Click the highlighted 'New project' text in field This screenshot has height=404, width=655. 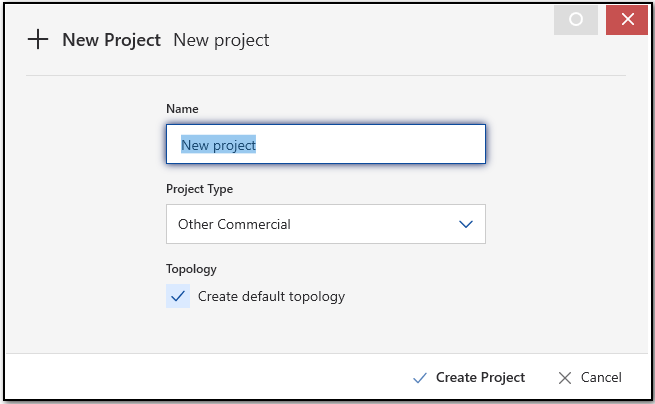click(218, 145)
